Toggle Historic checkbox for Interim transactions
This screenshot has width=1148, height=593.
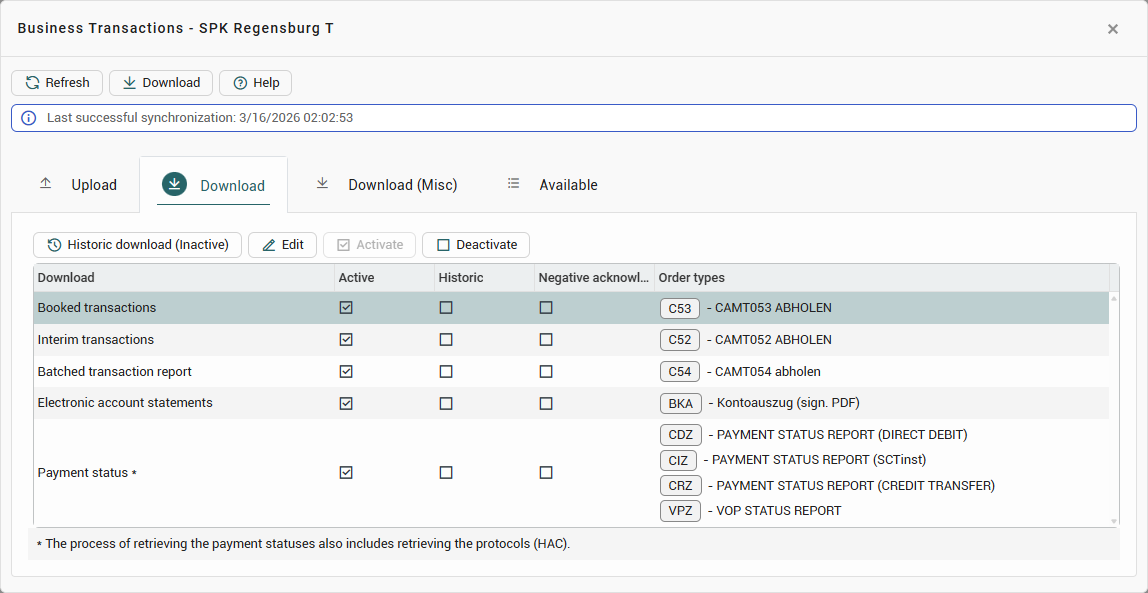[x=446, y=340]
